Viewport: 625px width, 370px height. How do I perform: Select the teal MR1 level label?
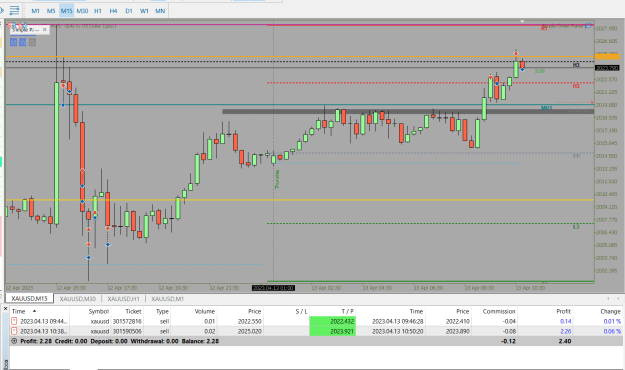pyautogui.click(x=546, y=108)
